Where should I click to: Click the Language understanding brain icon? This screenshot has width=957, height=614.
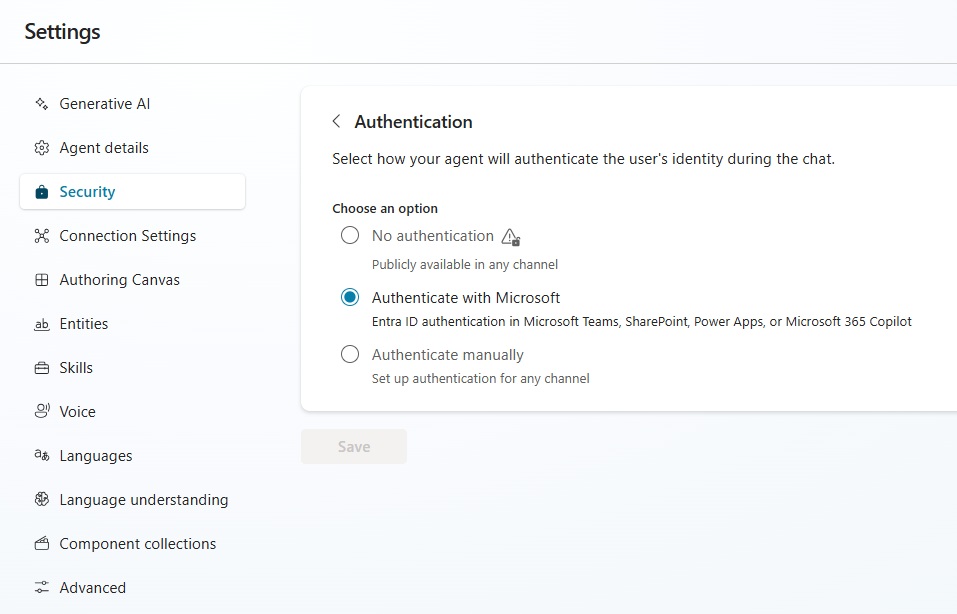tap(41, 500)
